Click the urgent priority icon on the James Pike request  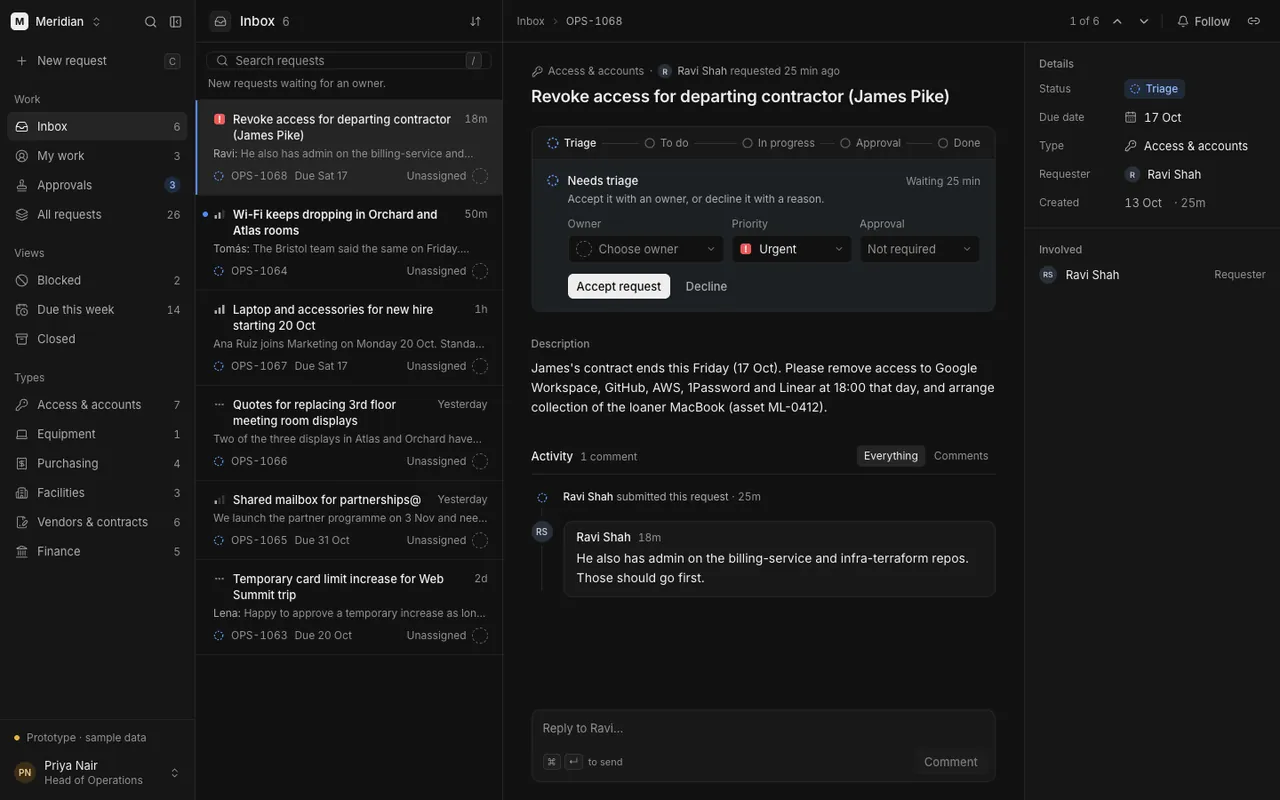(x=219, y=119)
